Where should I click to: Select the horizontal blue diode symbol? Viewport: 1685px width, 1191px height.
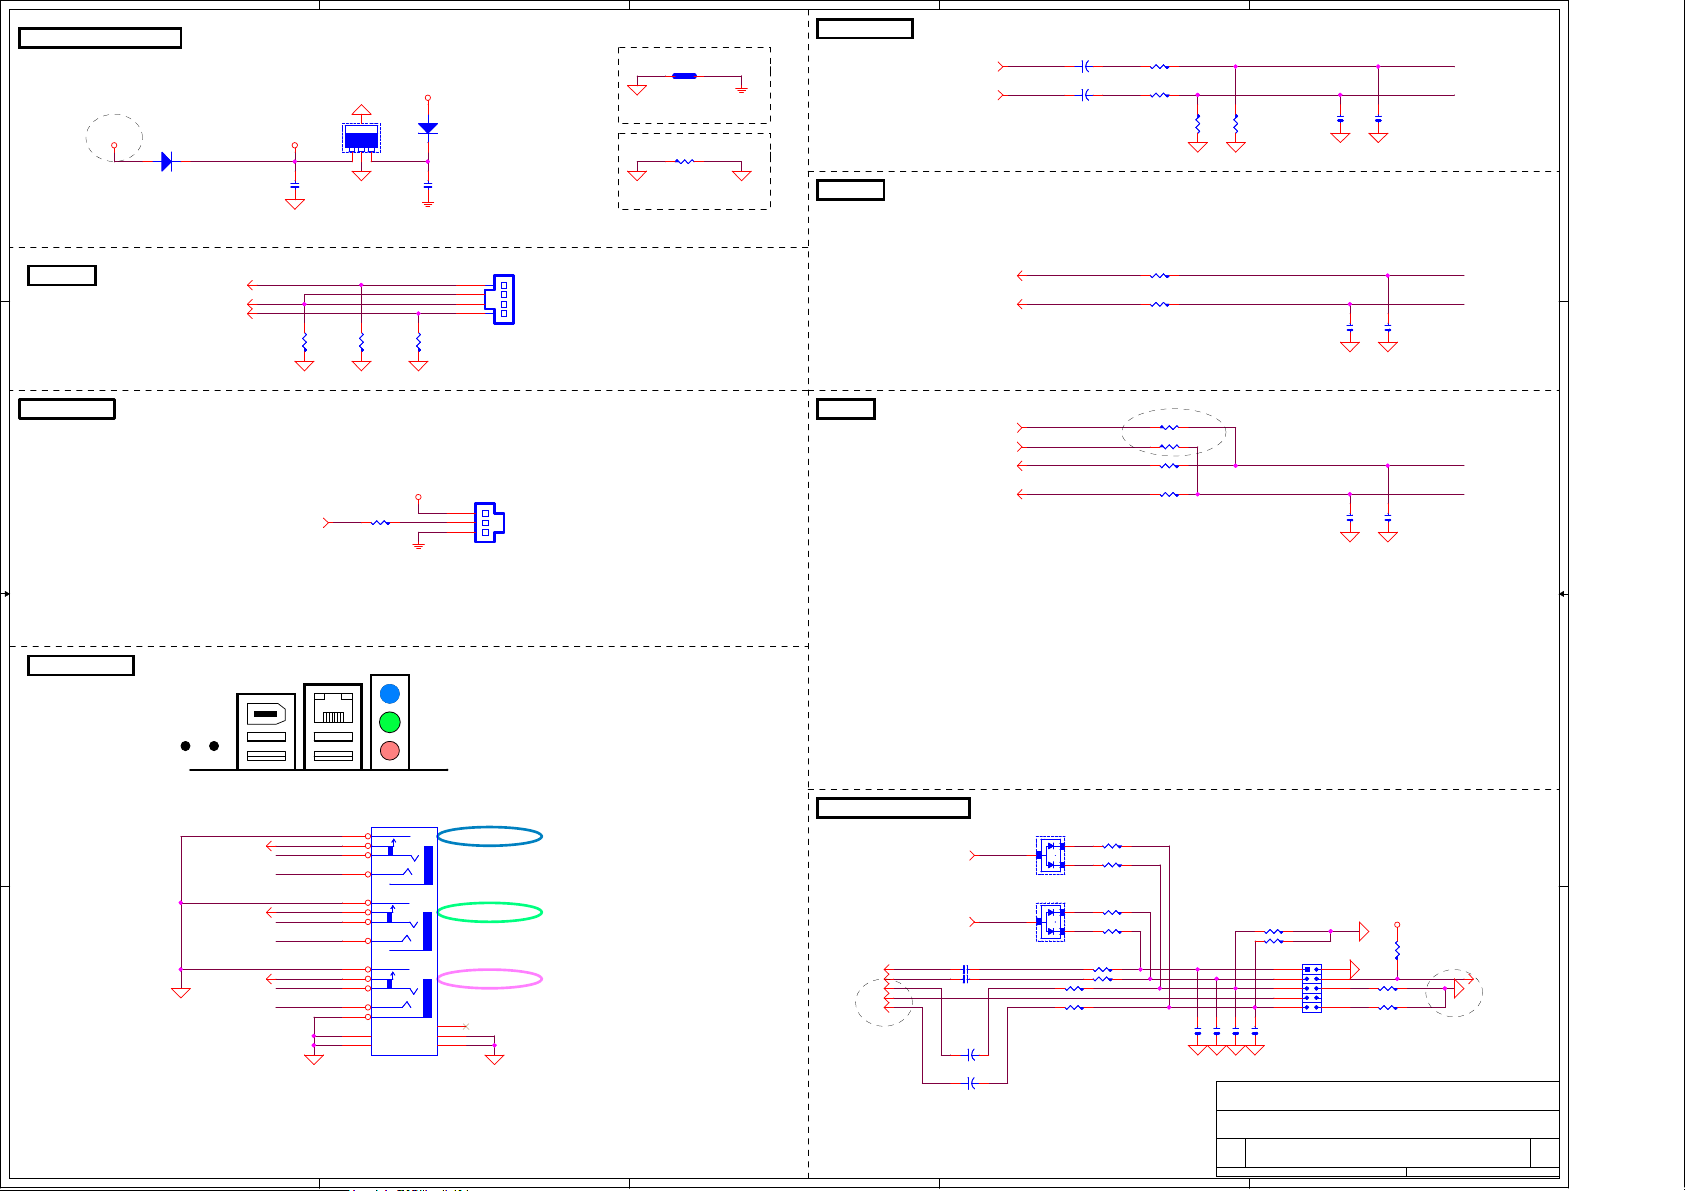point(167,161)
